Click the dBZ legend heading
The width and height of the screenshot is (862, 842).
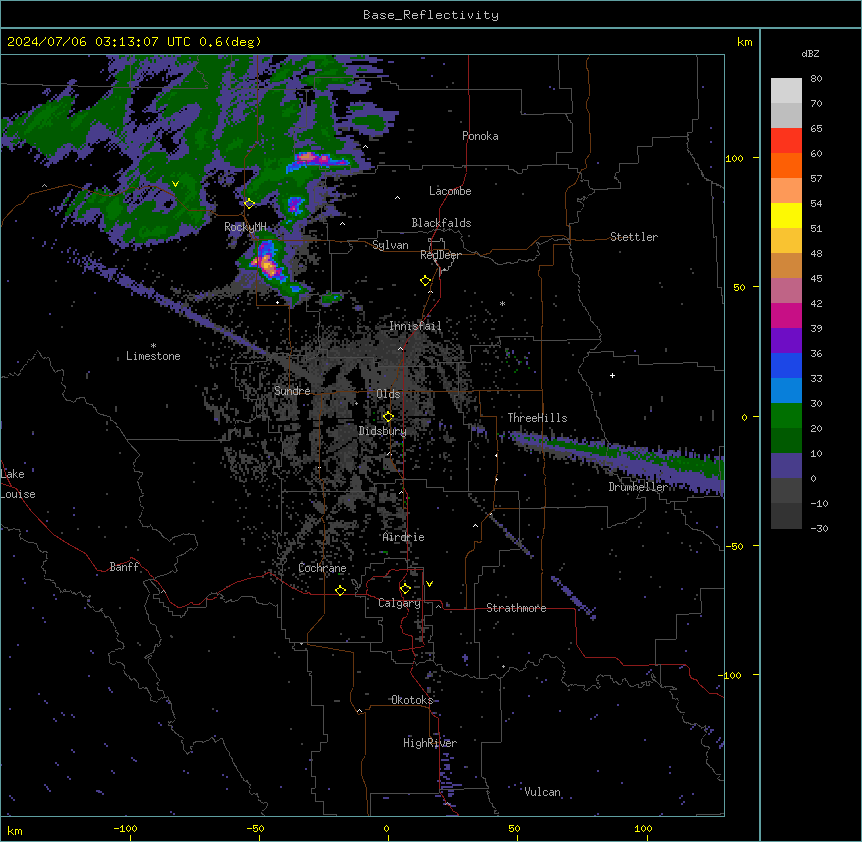click(x=810, y=53)
